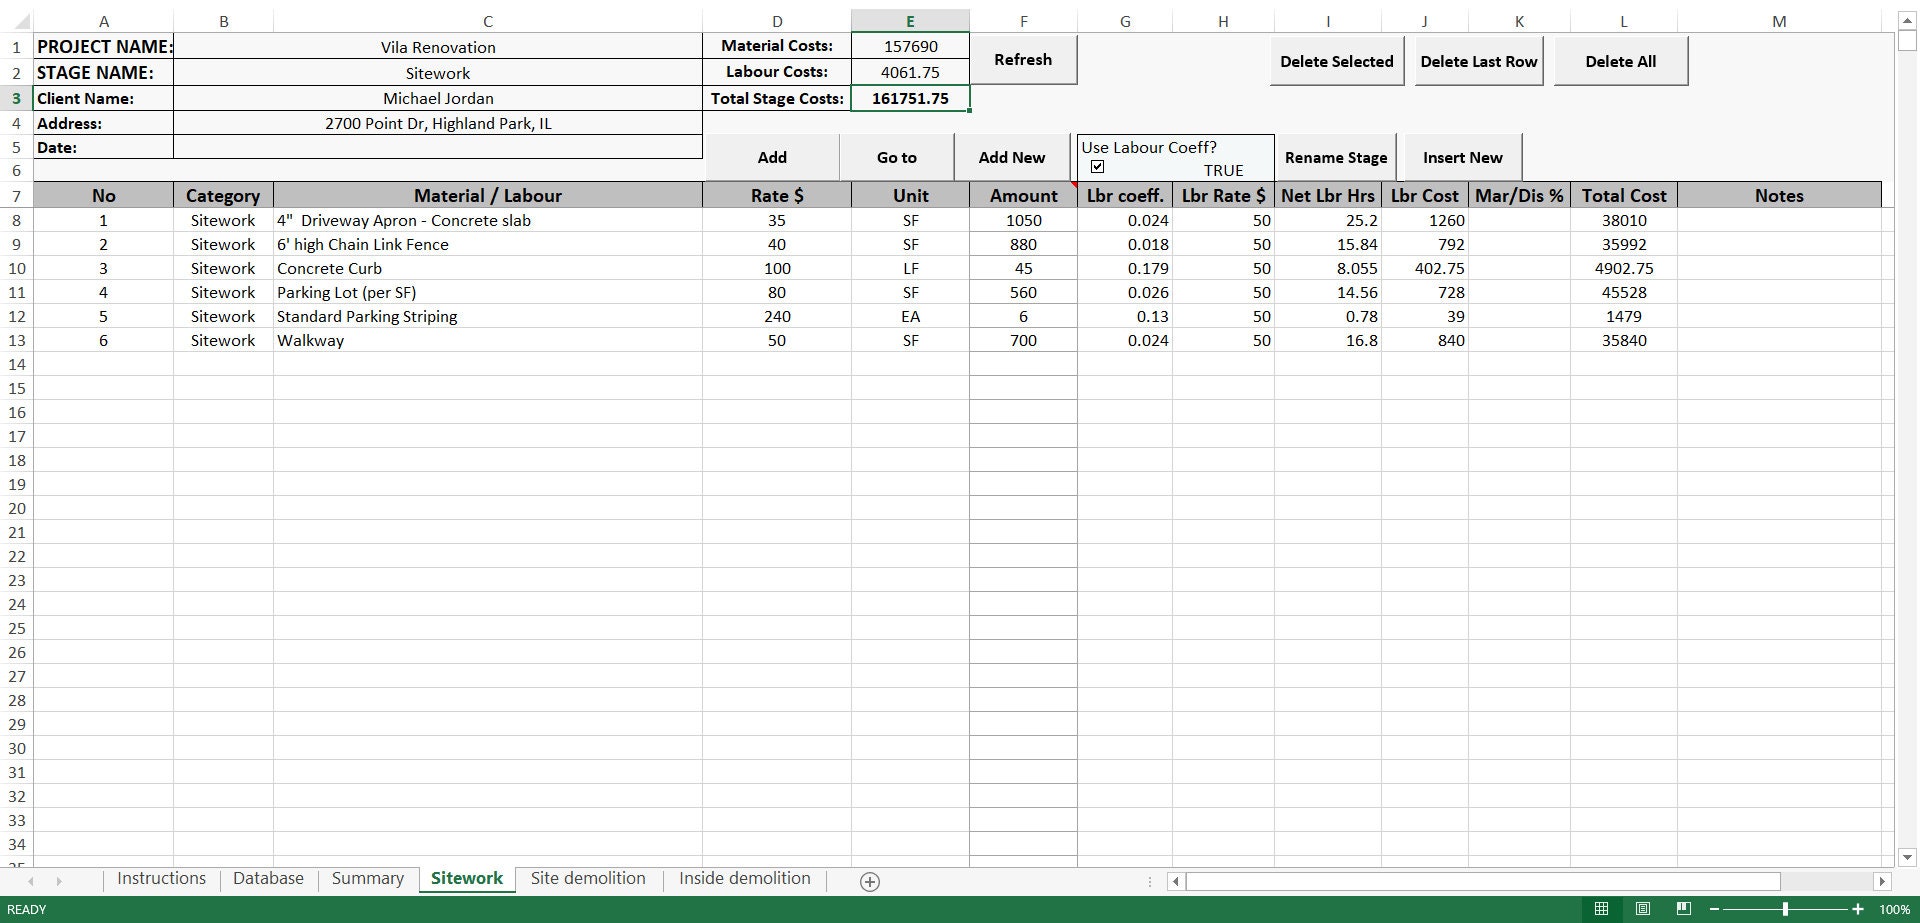This screenshot has width=1920, height=923.
Task: Zoom in using the plus icon
Action: click(1855, 909)
